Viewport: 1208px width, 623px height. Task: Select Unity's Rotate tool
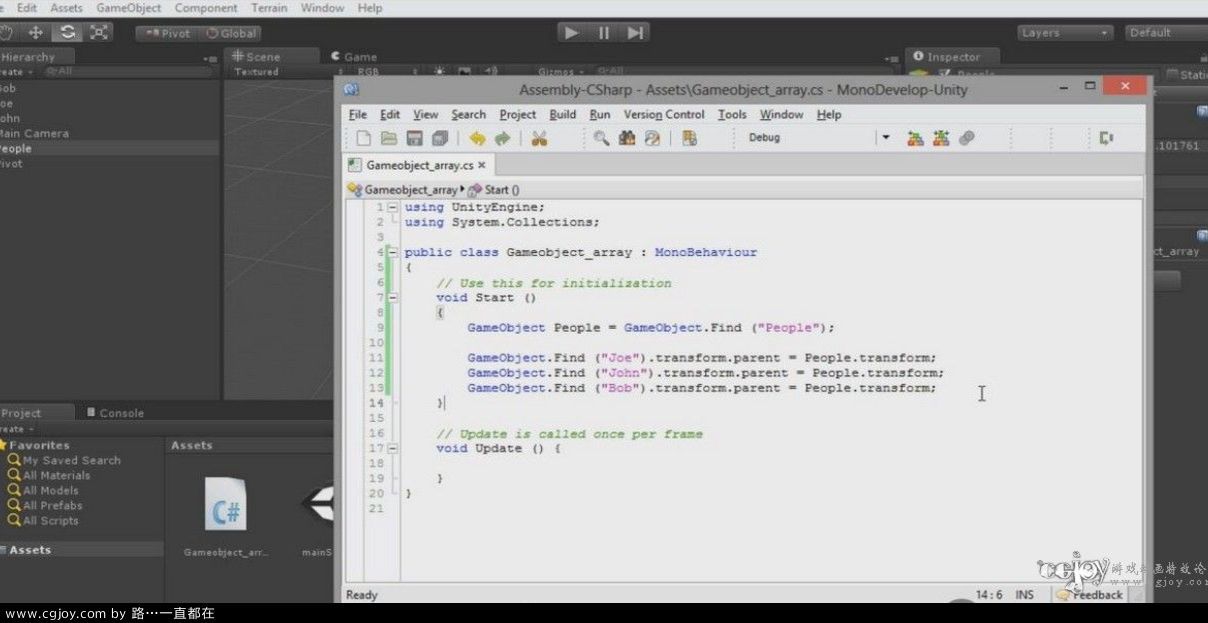tap(66, 32)
